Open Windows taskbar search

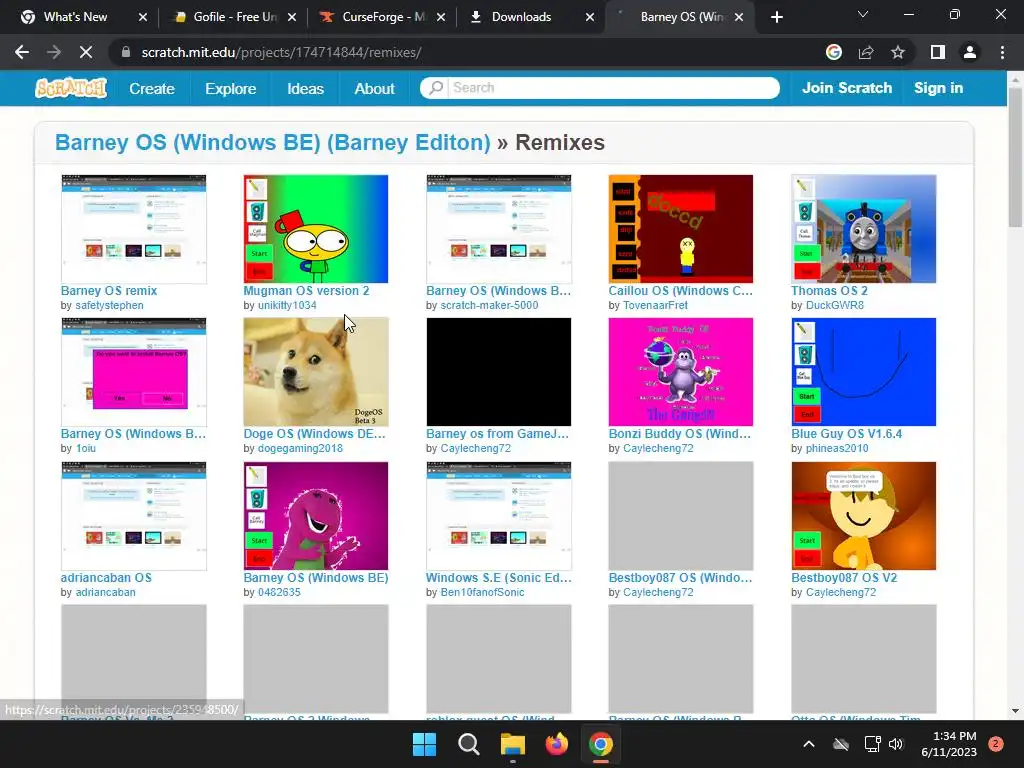[x=469, y=744]
